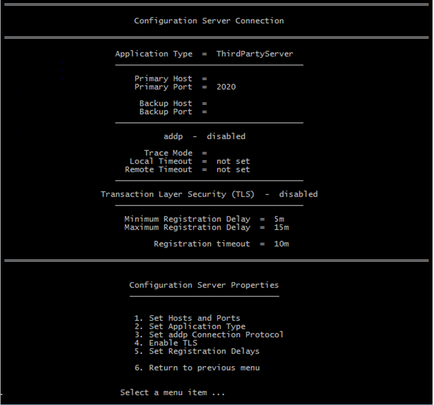Screen dimensions: 434x405
Task: Select Set Registration Delays menu item
Action: click(197, 351)
